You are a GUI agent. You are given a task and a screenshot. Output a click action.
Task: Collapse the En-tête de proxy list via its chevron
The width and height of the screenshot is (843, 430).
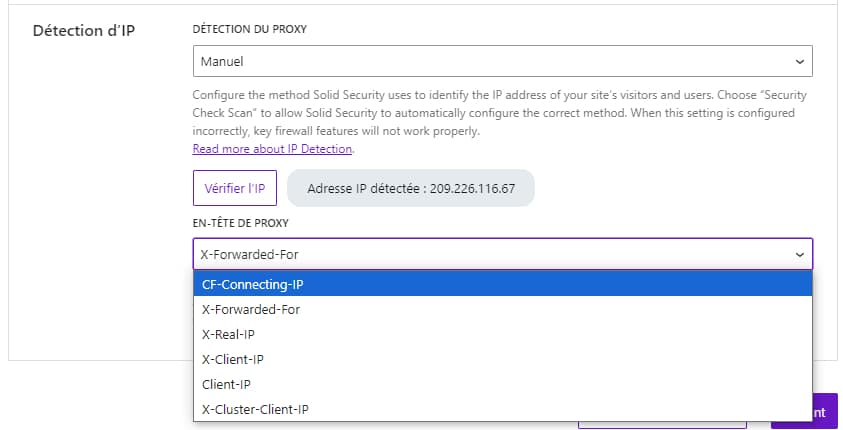[798, 254]
